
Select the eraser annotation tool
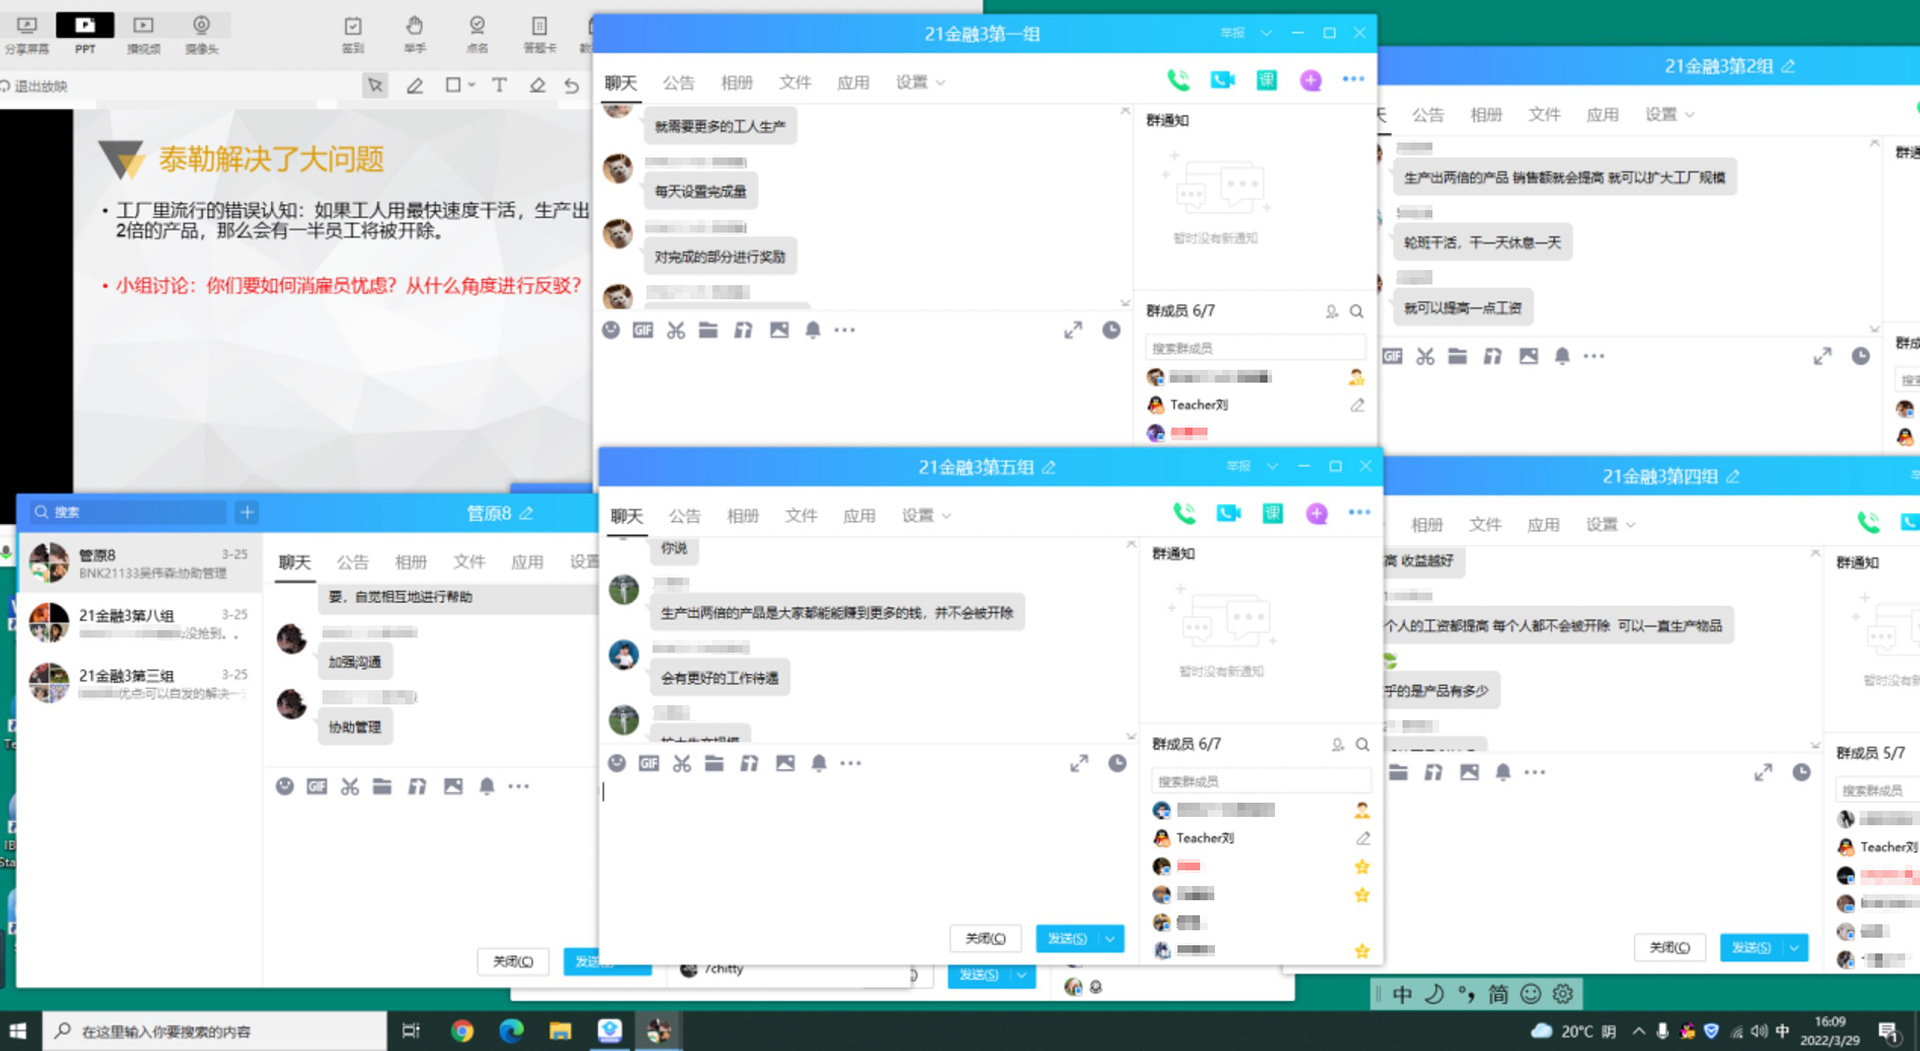(x=537, y=86)
